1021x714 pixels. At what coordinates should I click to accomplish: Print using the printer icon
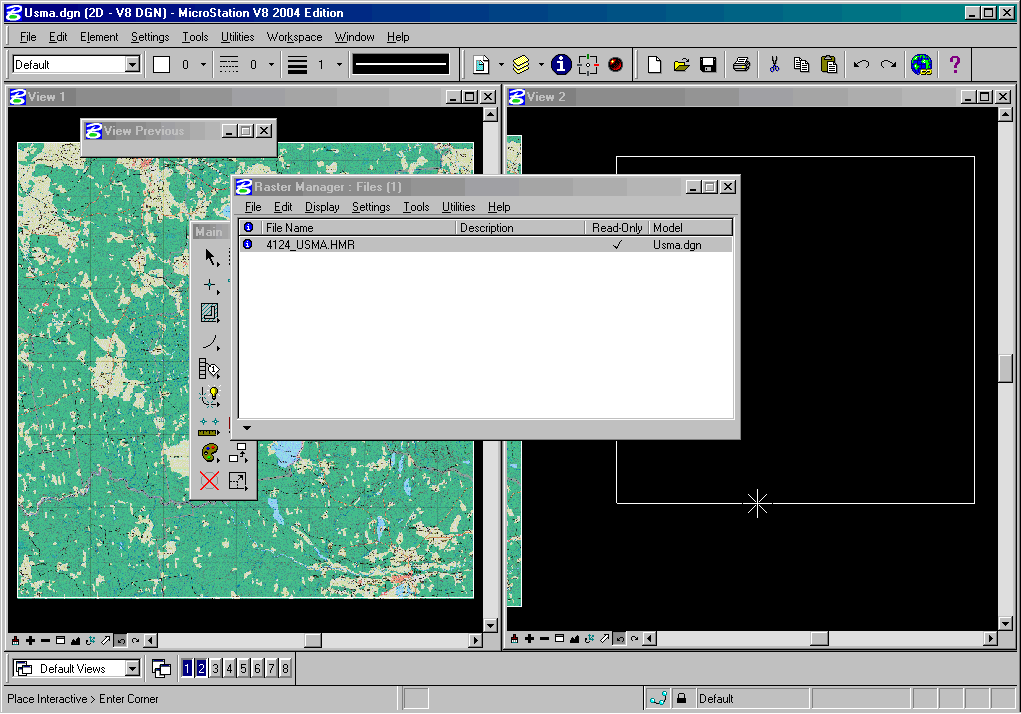(x=741, y=64)
